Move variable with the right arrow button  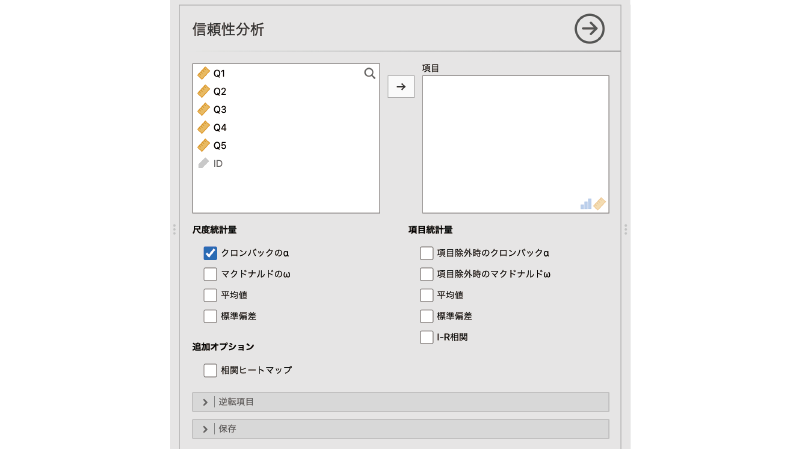click(x=400, y=87)
